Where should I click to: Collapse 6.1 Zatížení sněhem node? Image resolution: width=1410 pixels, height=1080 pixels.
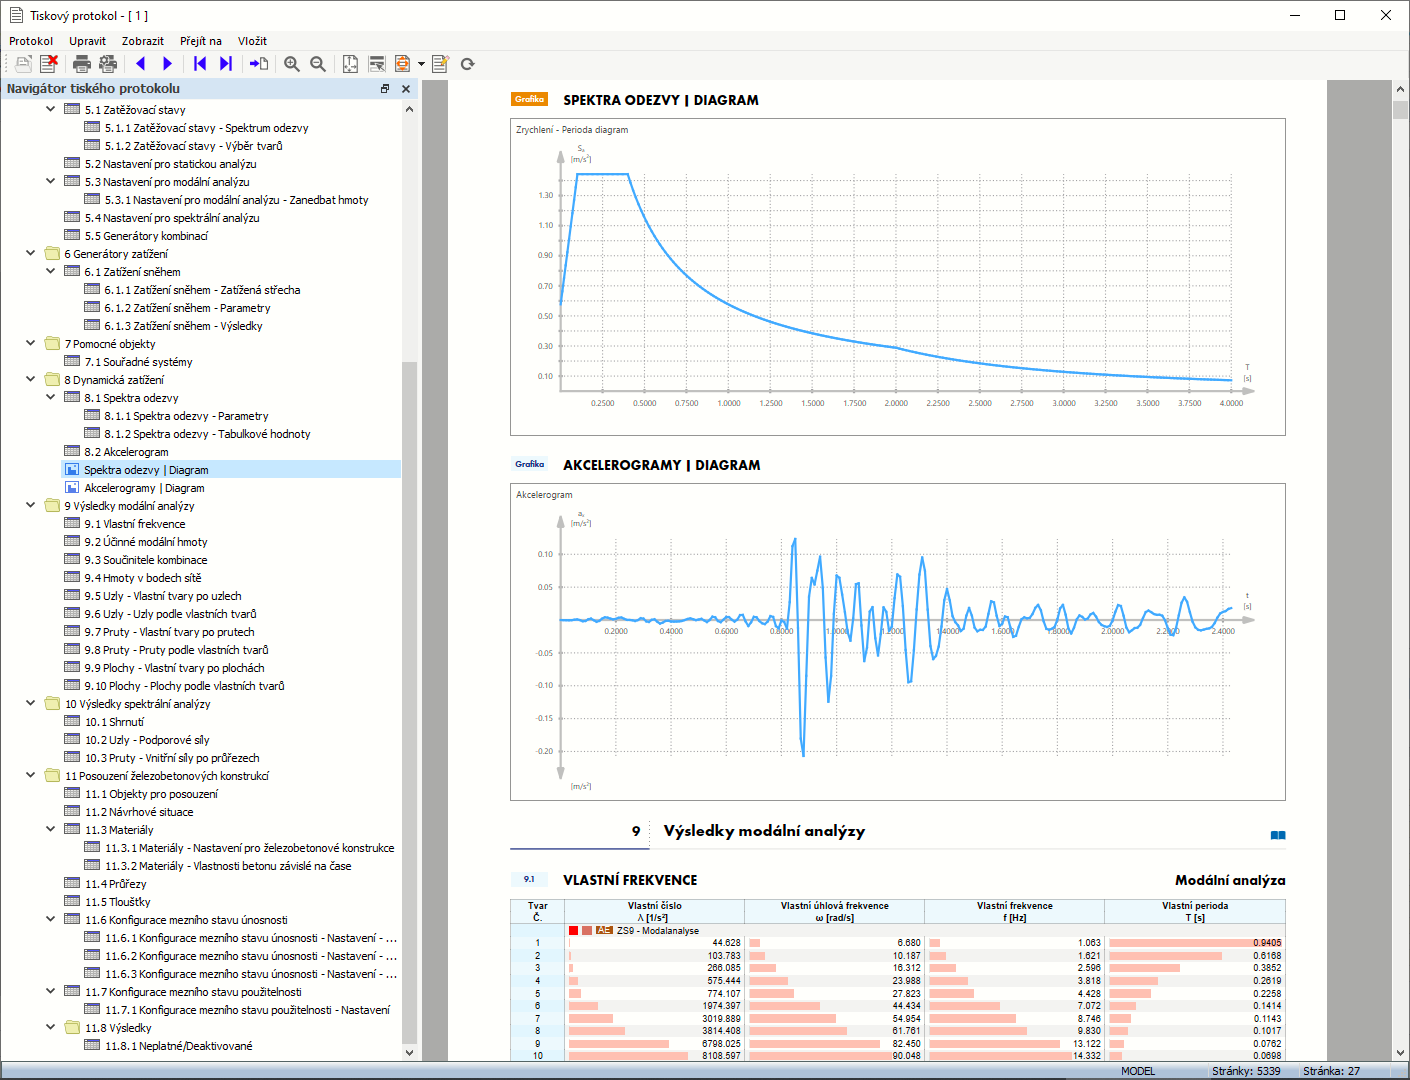[x=51, y=271]
